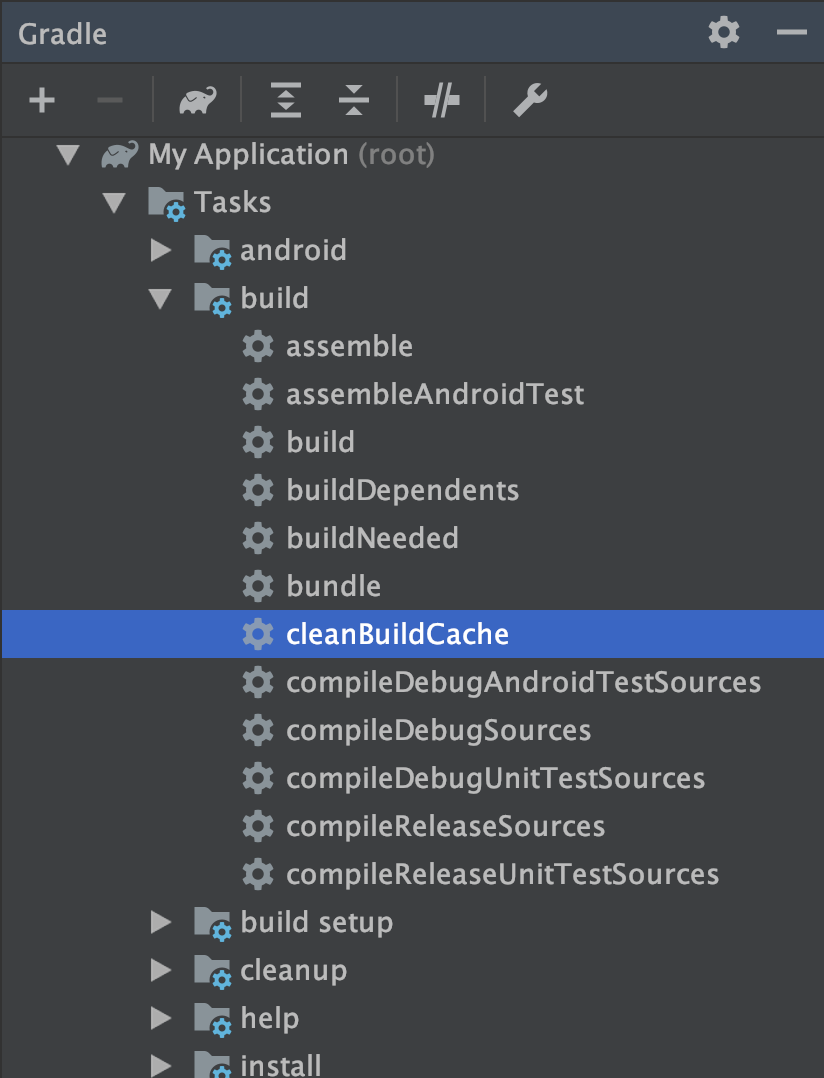This screenshot has width=824, height=1078.
Task: Open the Gradle panel options gear icon
Action: 723,32
